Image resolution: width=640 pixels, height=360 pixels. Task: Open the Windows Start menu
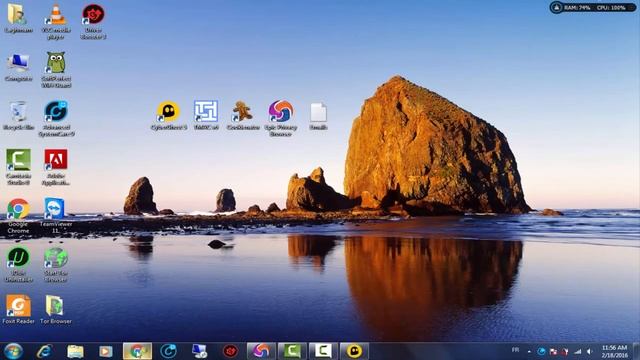(13, 351)
